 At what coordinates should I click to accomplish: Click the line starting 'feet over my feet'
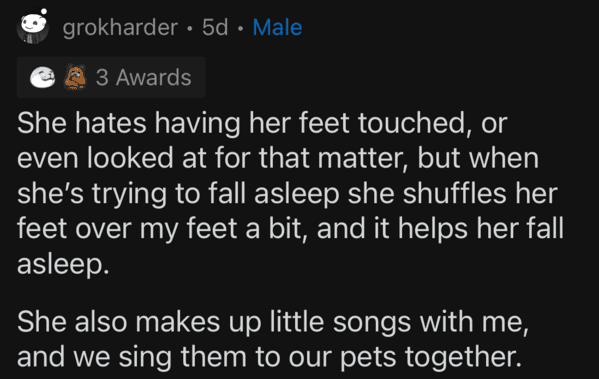(x=290, y=229)
